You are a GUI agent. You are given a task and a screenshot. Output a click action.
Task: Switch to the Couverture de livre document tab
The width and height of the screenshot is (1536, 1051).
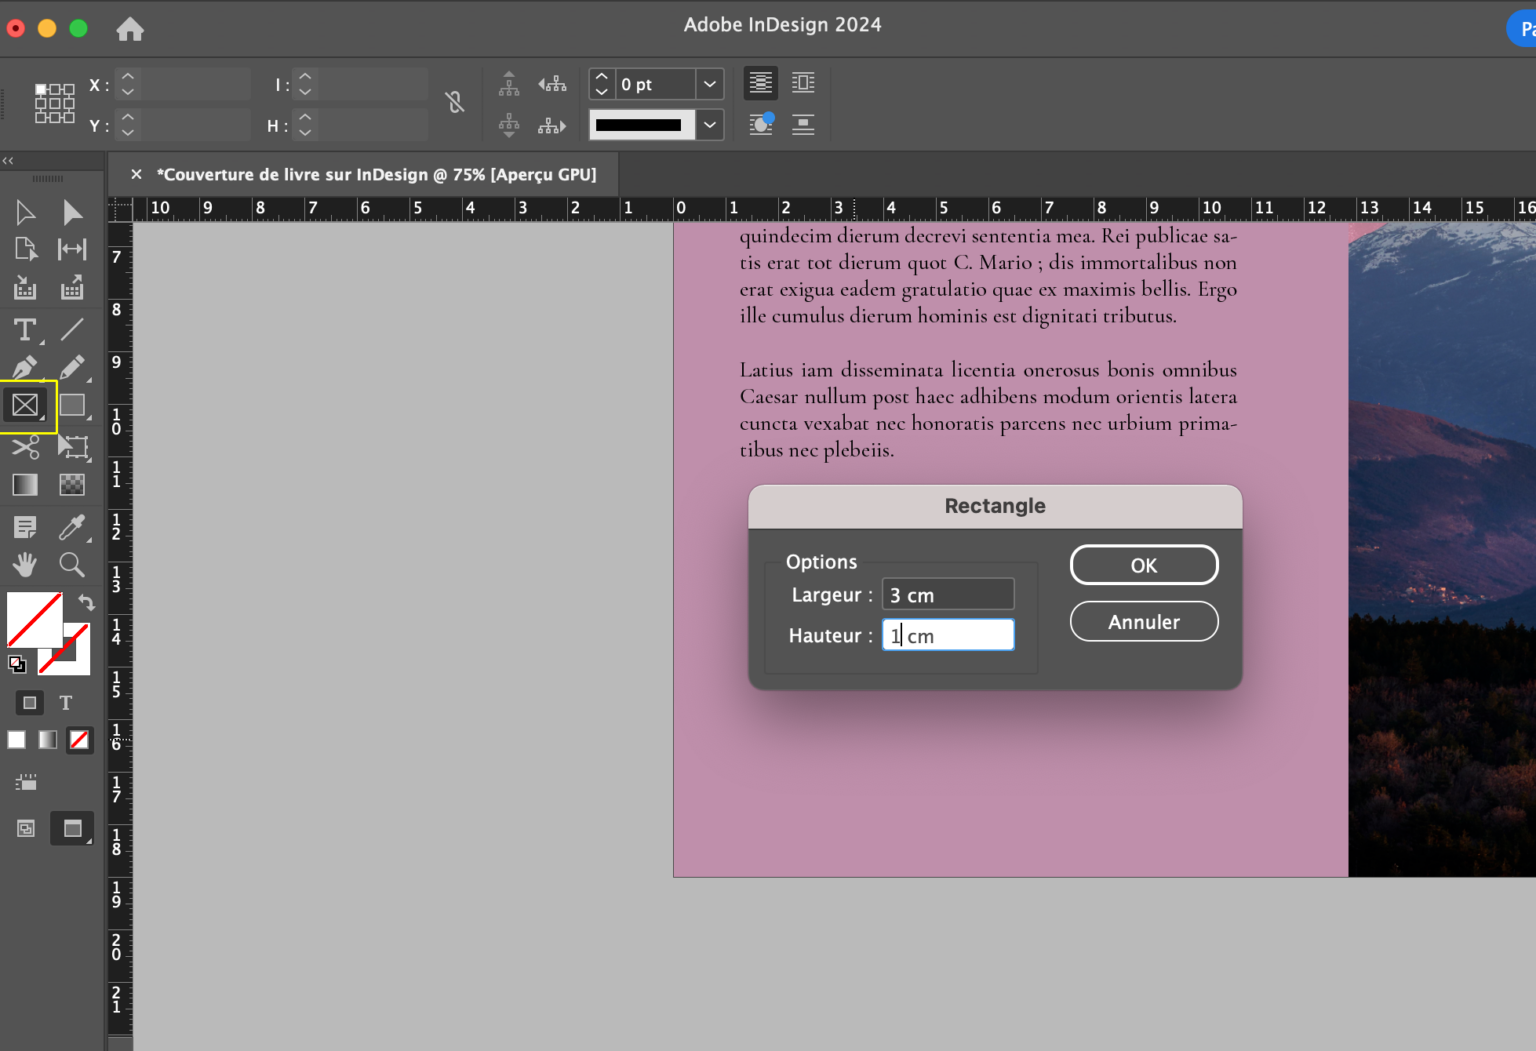[x=376, y=175]
